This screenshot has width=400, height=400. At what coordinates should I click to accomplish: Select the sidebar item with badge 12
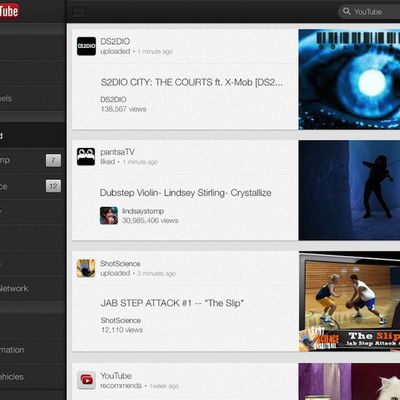point(32,186)
